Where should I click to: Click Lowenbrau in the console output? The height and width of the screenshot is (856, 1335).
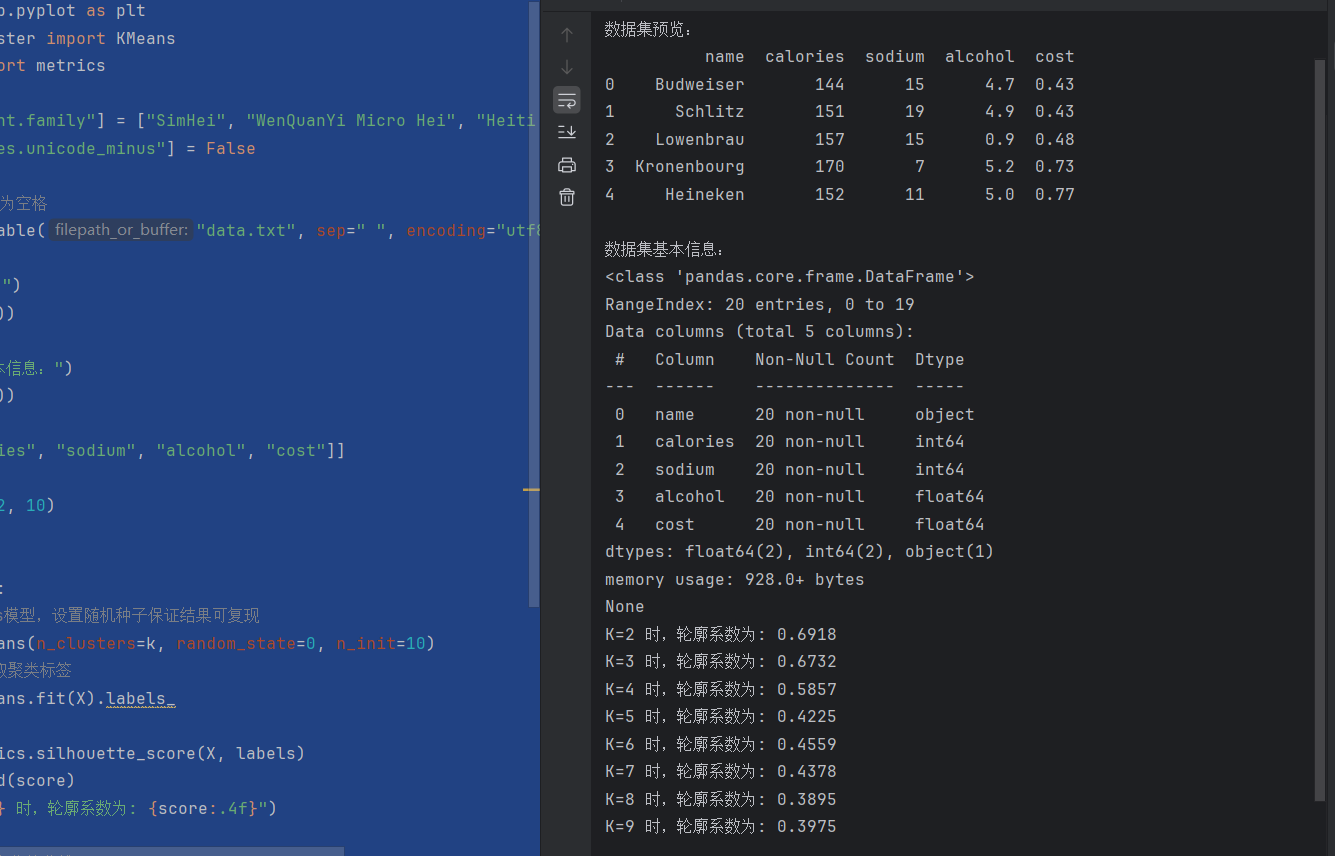pos(700,139)
